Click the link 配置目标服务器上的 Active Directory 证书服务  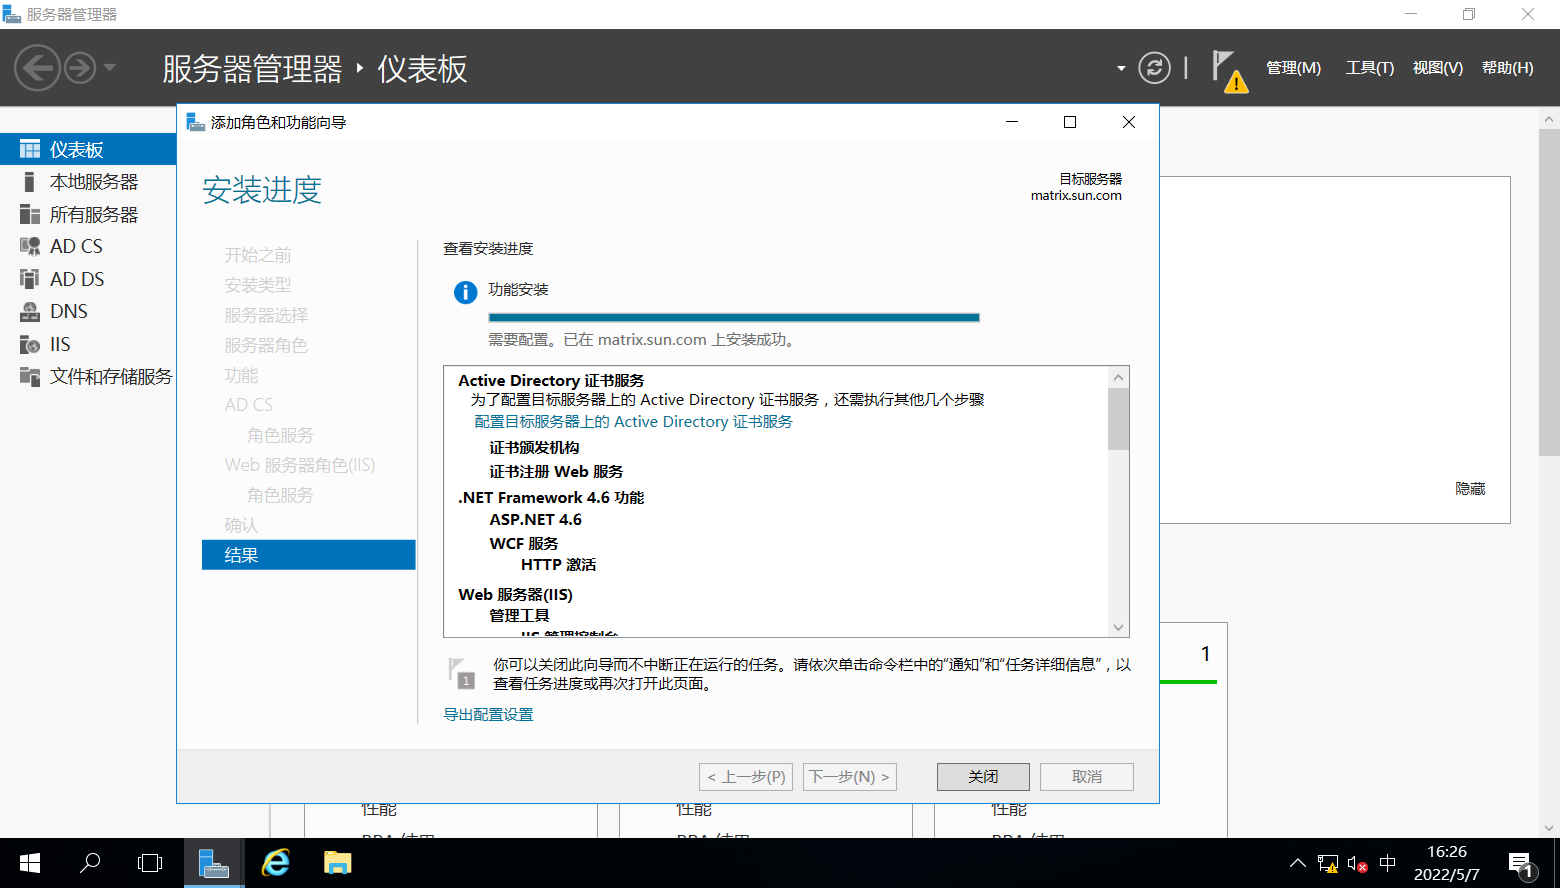point(633,422)
